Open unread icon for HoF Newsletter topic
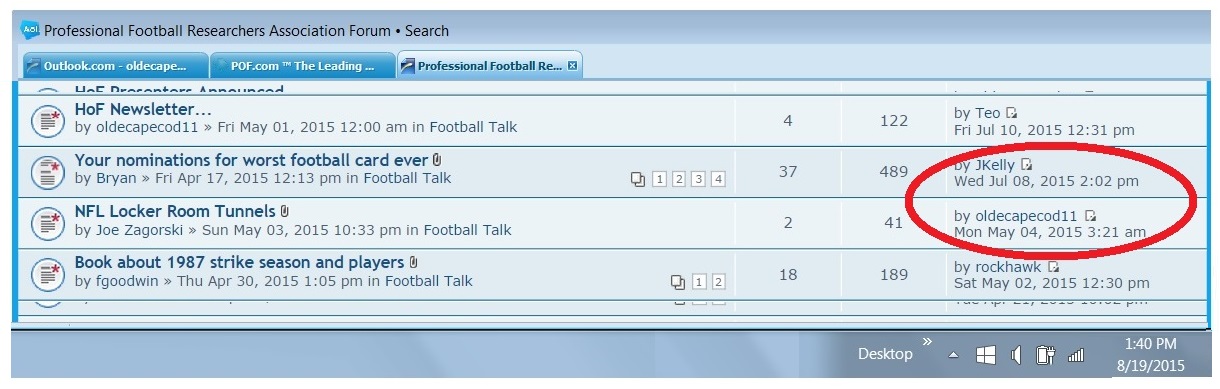Viewport: 1220px width, 389px height. (46, 121)
